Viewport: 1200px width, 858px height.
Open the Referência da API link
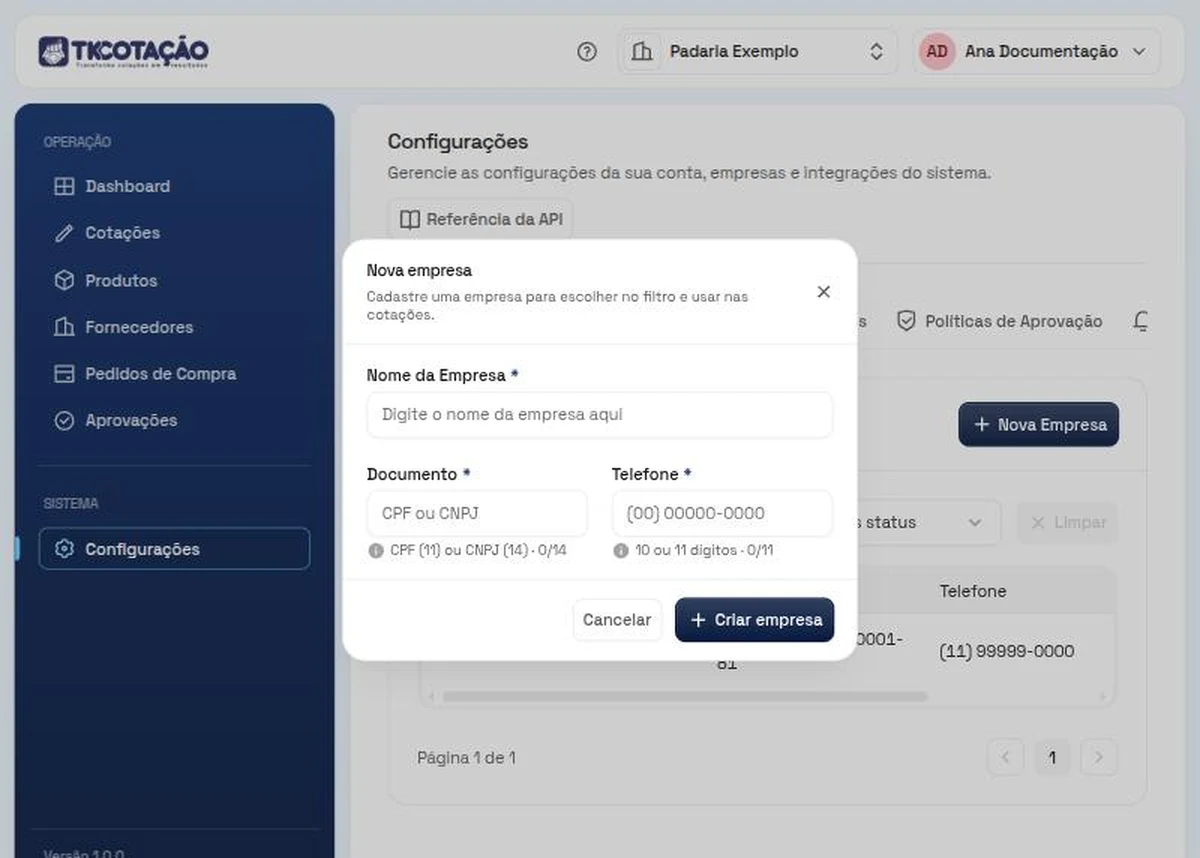480,219
